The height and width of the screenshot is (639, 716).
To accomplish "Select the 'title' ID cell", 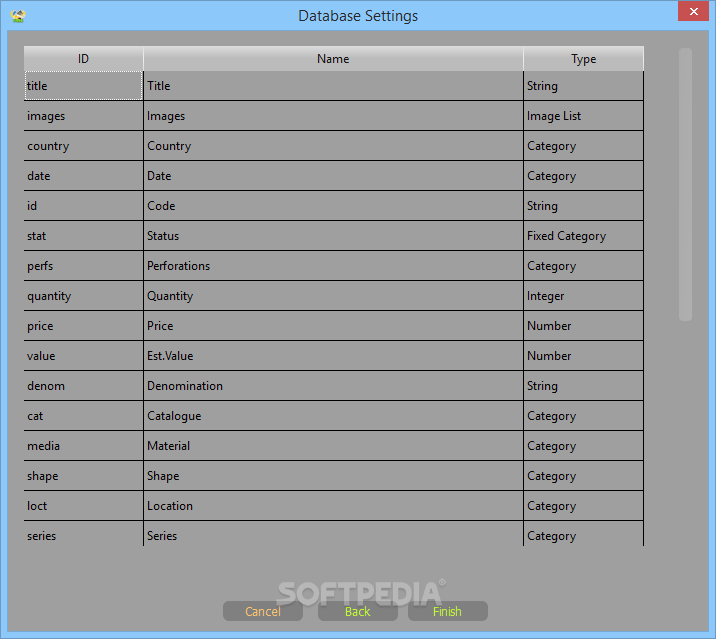I will pyautogui.click(x=84, y=85).
